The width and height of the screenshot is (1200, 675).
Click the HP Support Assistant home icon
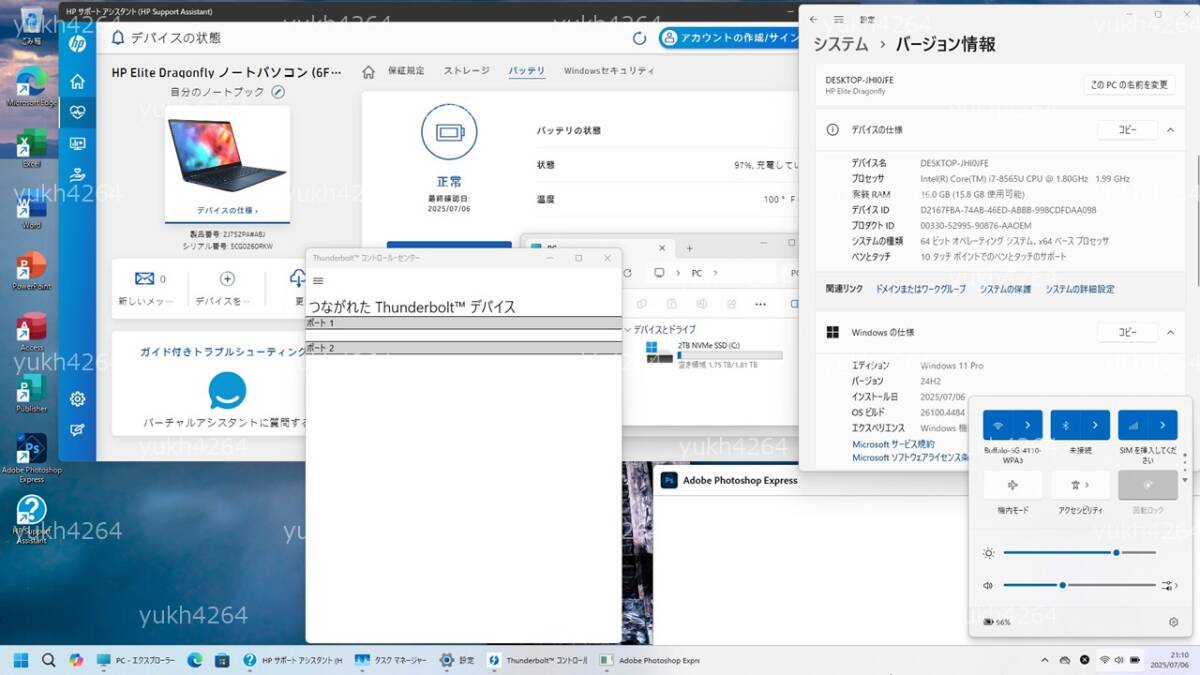[x=77, y=81]
